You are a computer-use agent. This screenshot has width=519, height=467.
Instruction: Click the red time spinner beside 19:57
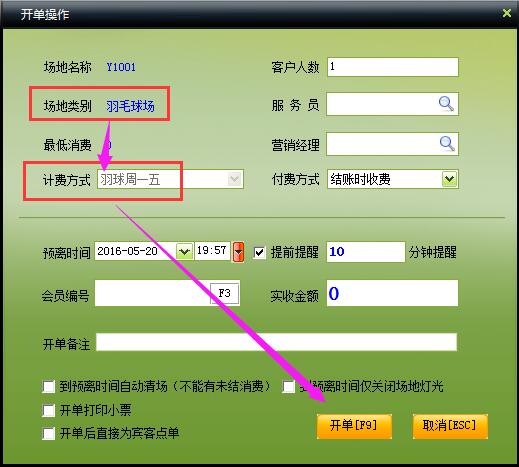click(x=238, y=252)
